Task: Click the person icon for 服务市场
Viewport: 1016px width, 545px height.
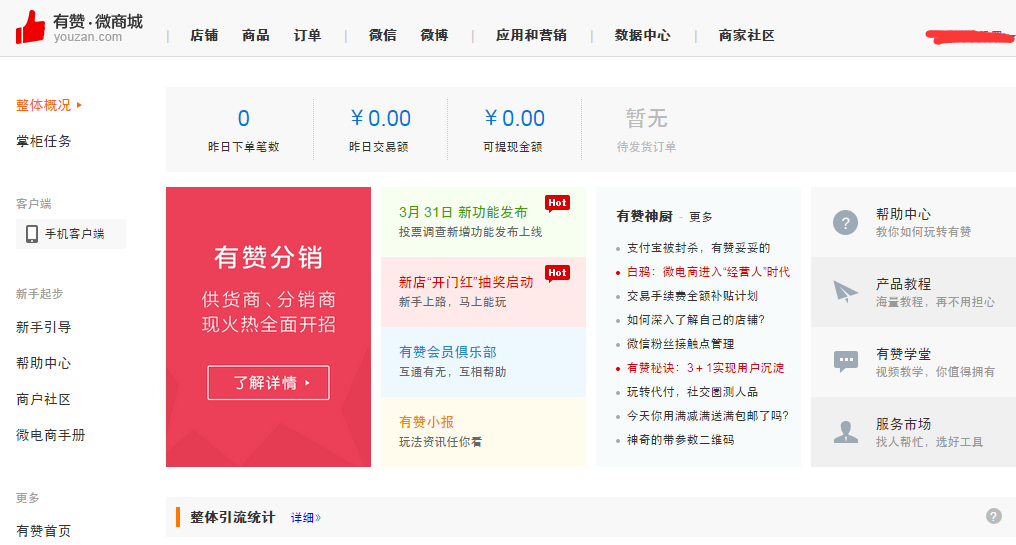Action: [x=845, y=432]
